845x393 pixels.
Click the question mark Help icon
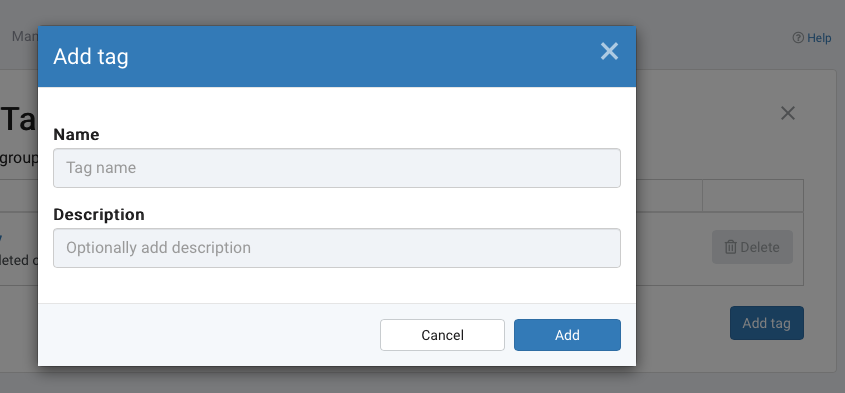(x=798, y=38)
